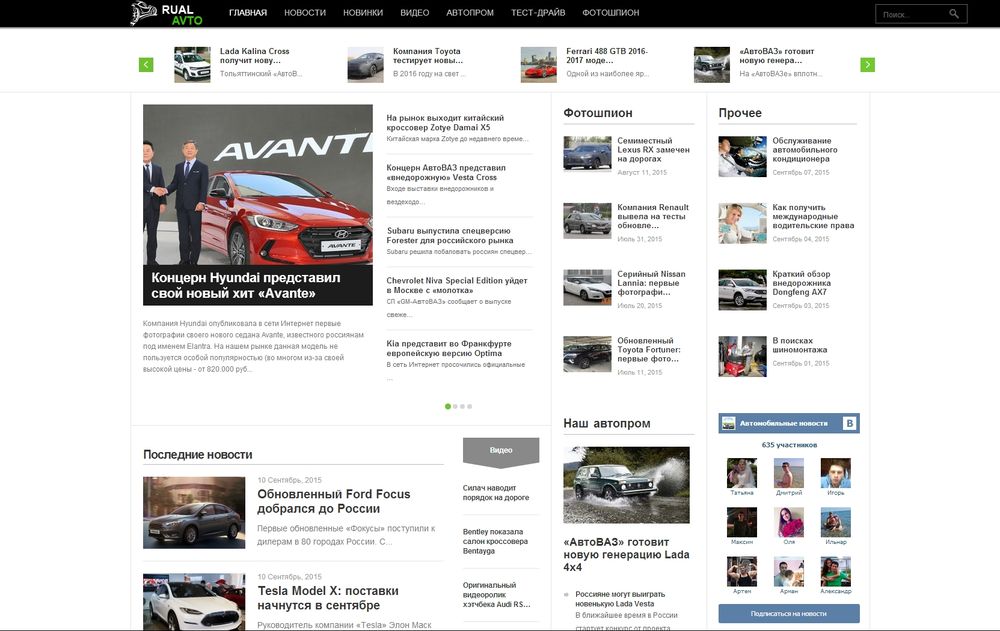Select the first green slider dot

point(448,406)
